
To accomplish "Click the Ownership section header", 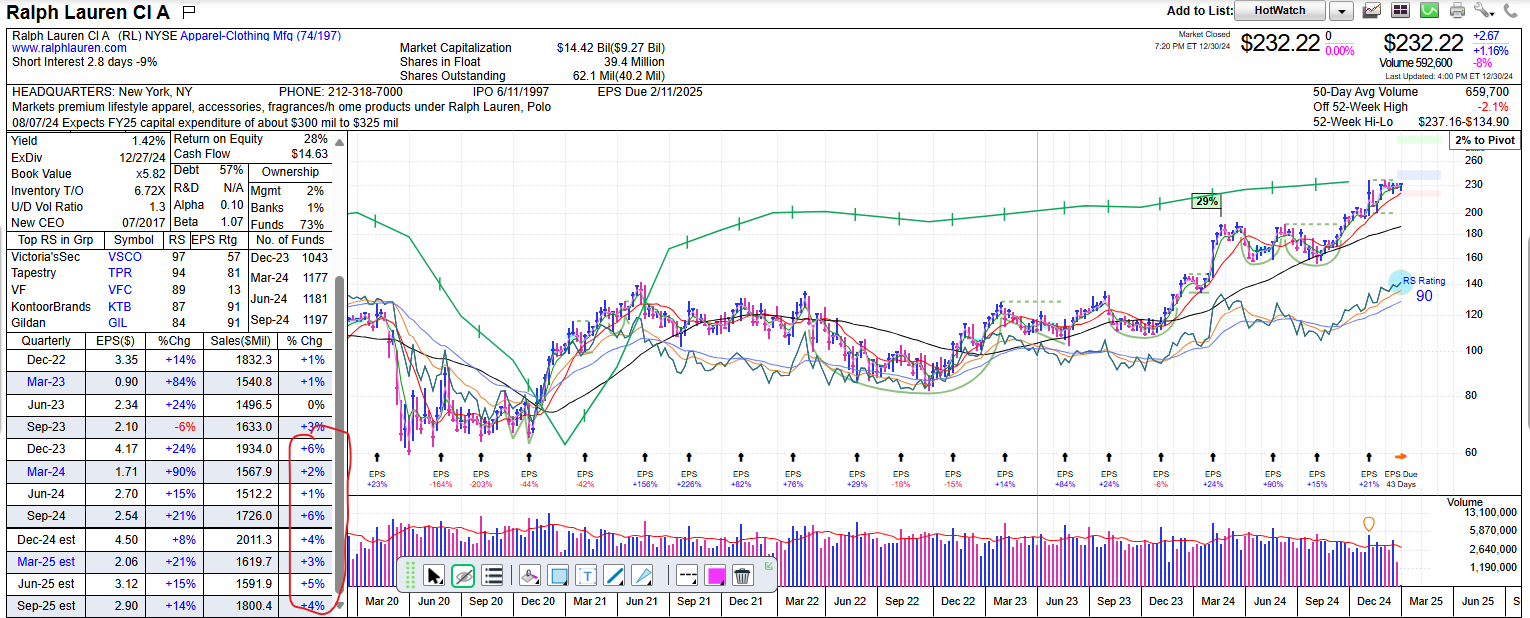I will [x=289, y=172].
